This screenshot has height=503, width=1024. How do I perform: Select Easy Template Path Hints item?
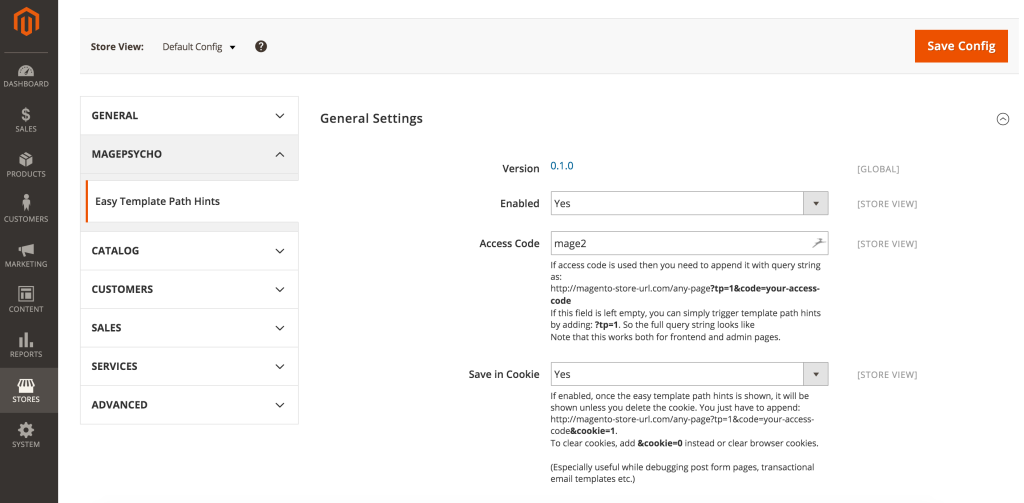(157, 201)
